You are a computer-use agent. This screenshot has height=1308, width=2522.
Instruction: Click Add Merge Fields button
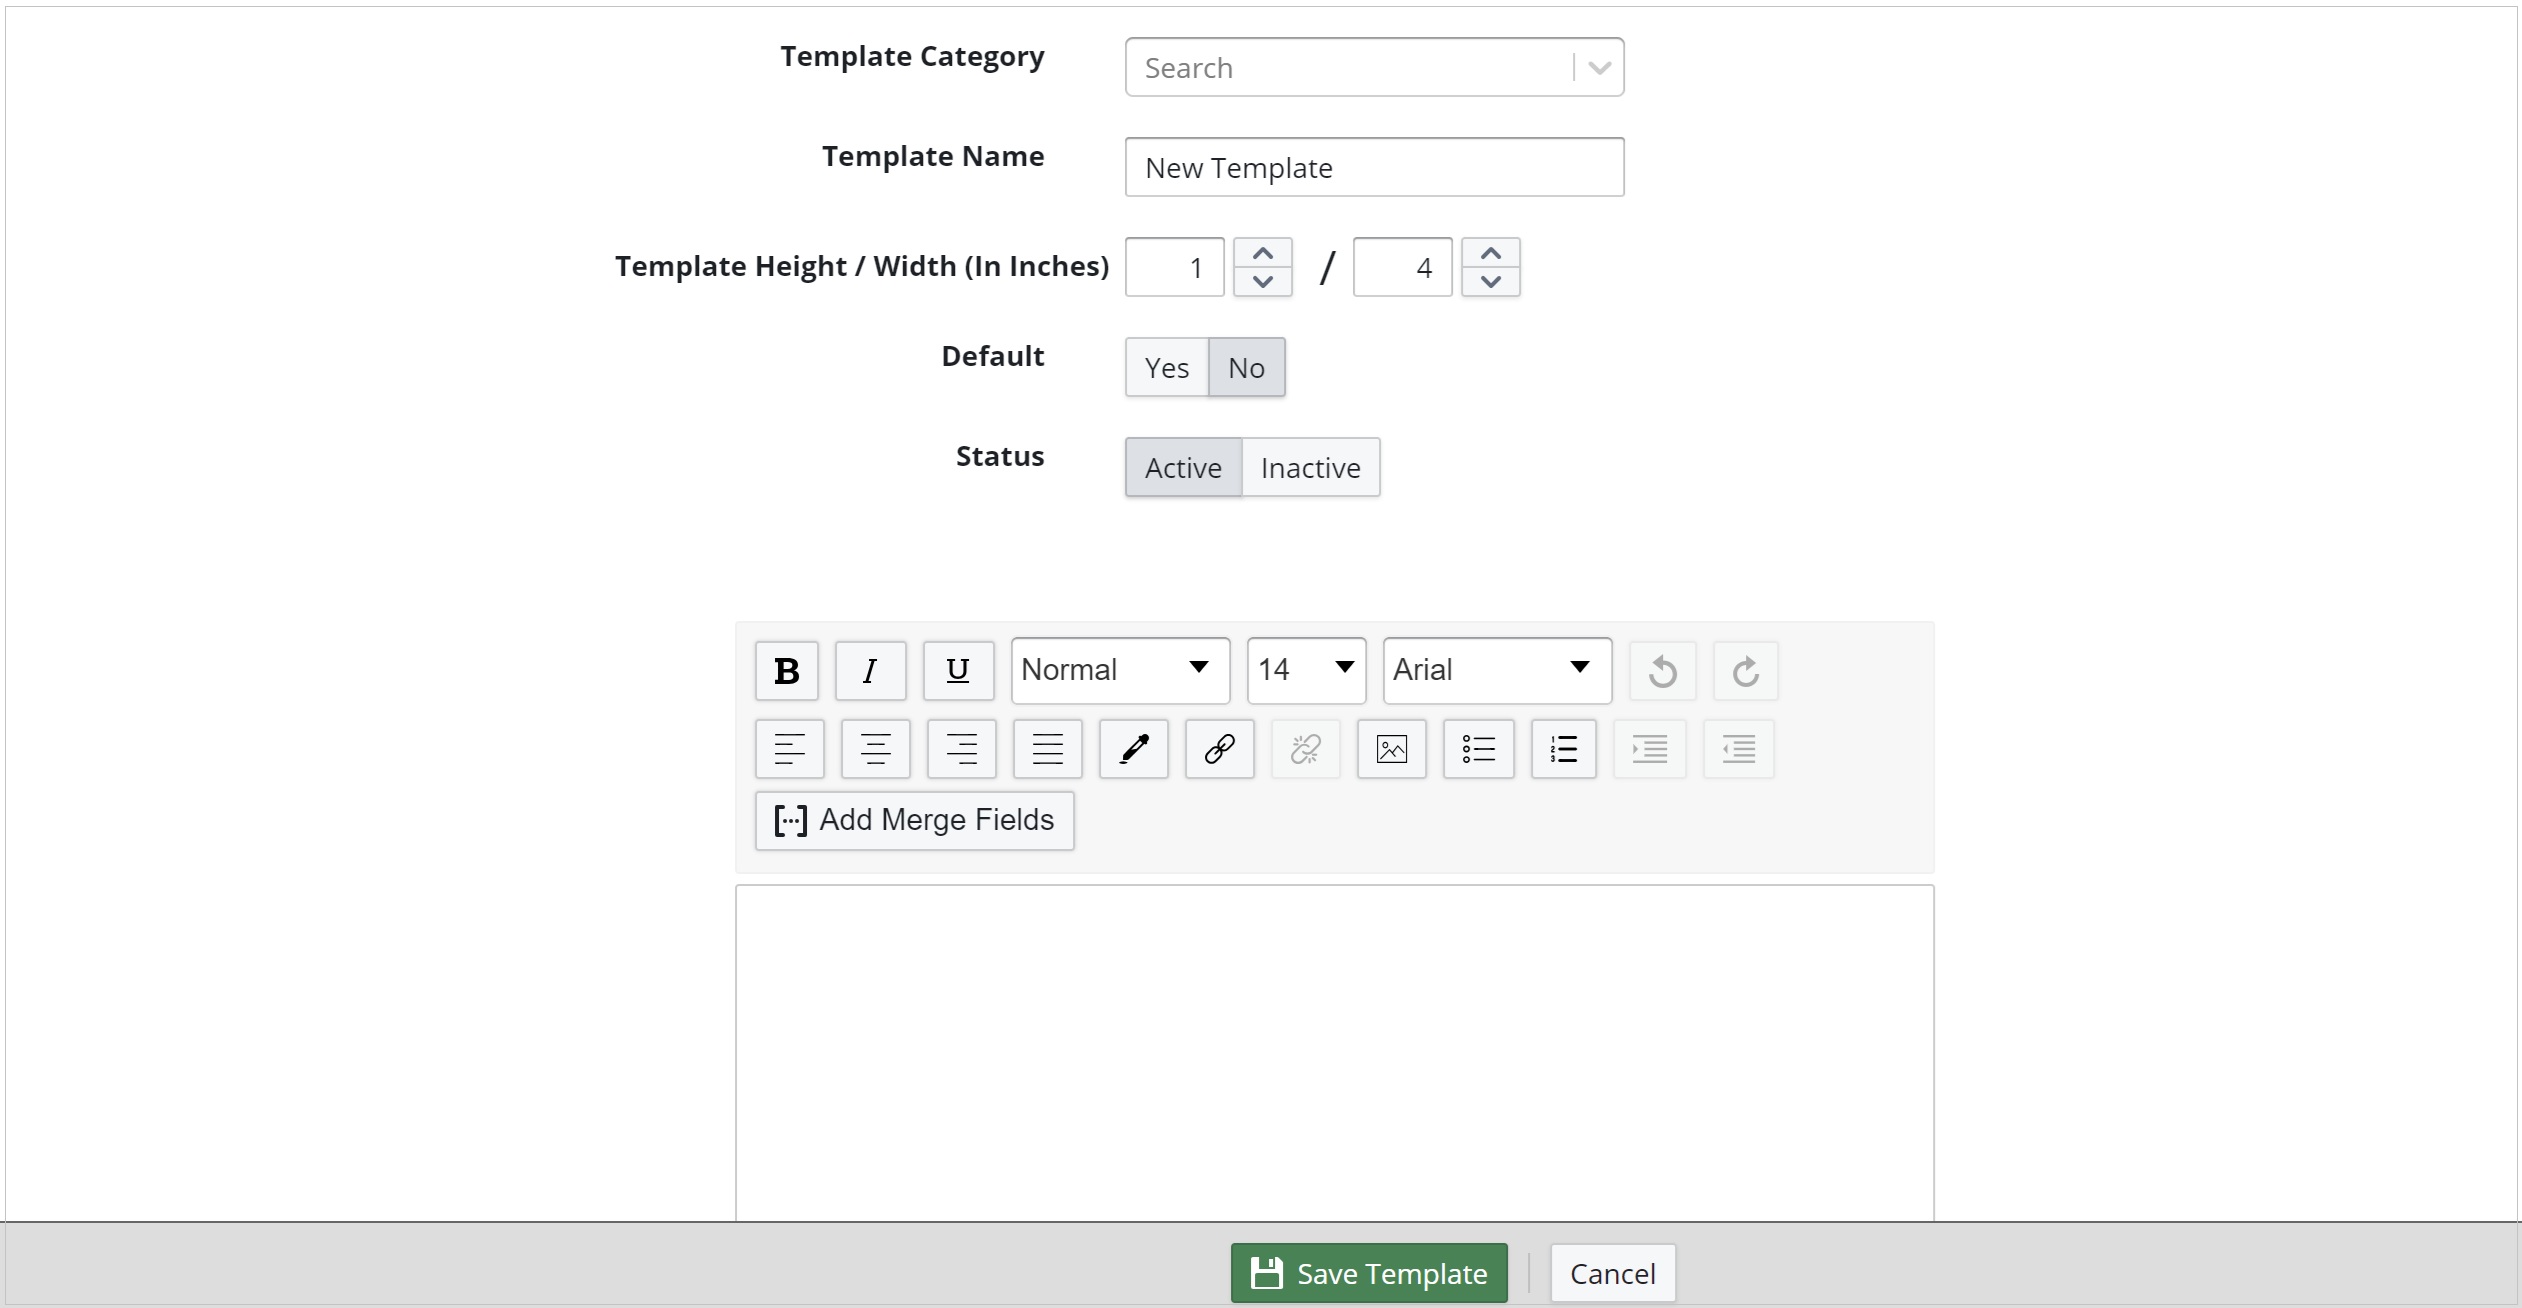pyautogui.click(x=914, y=821)
